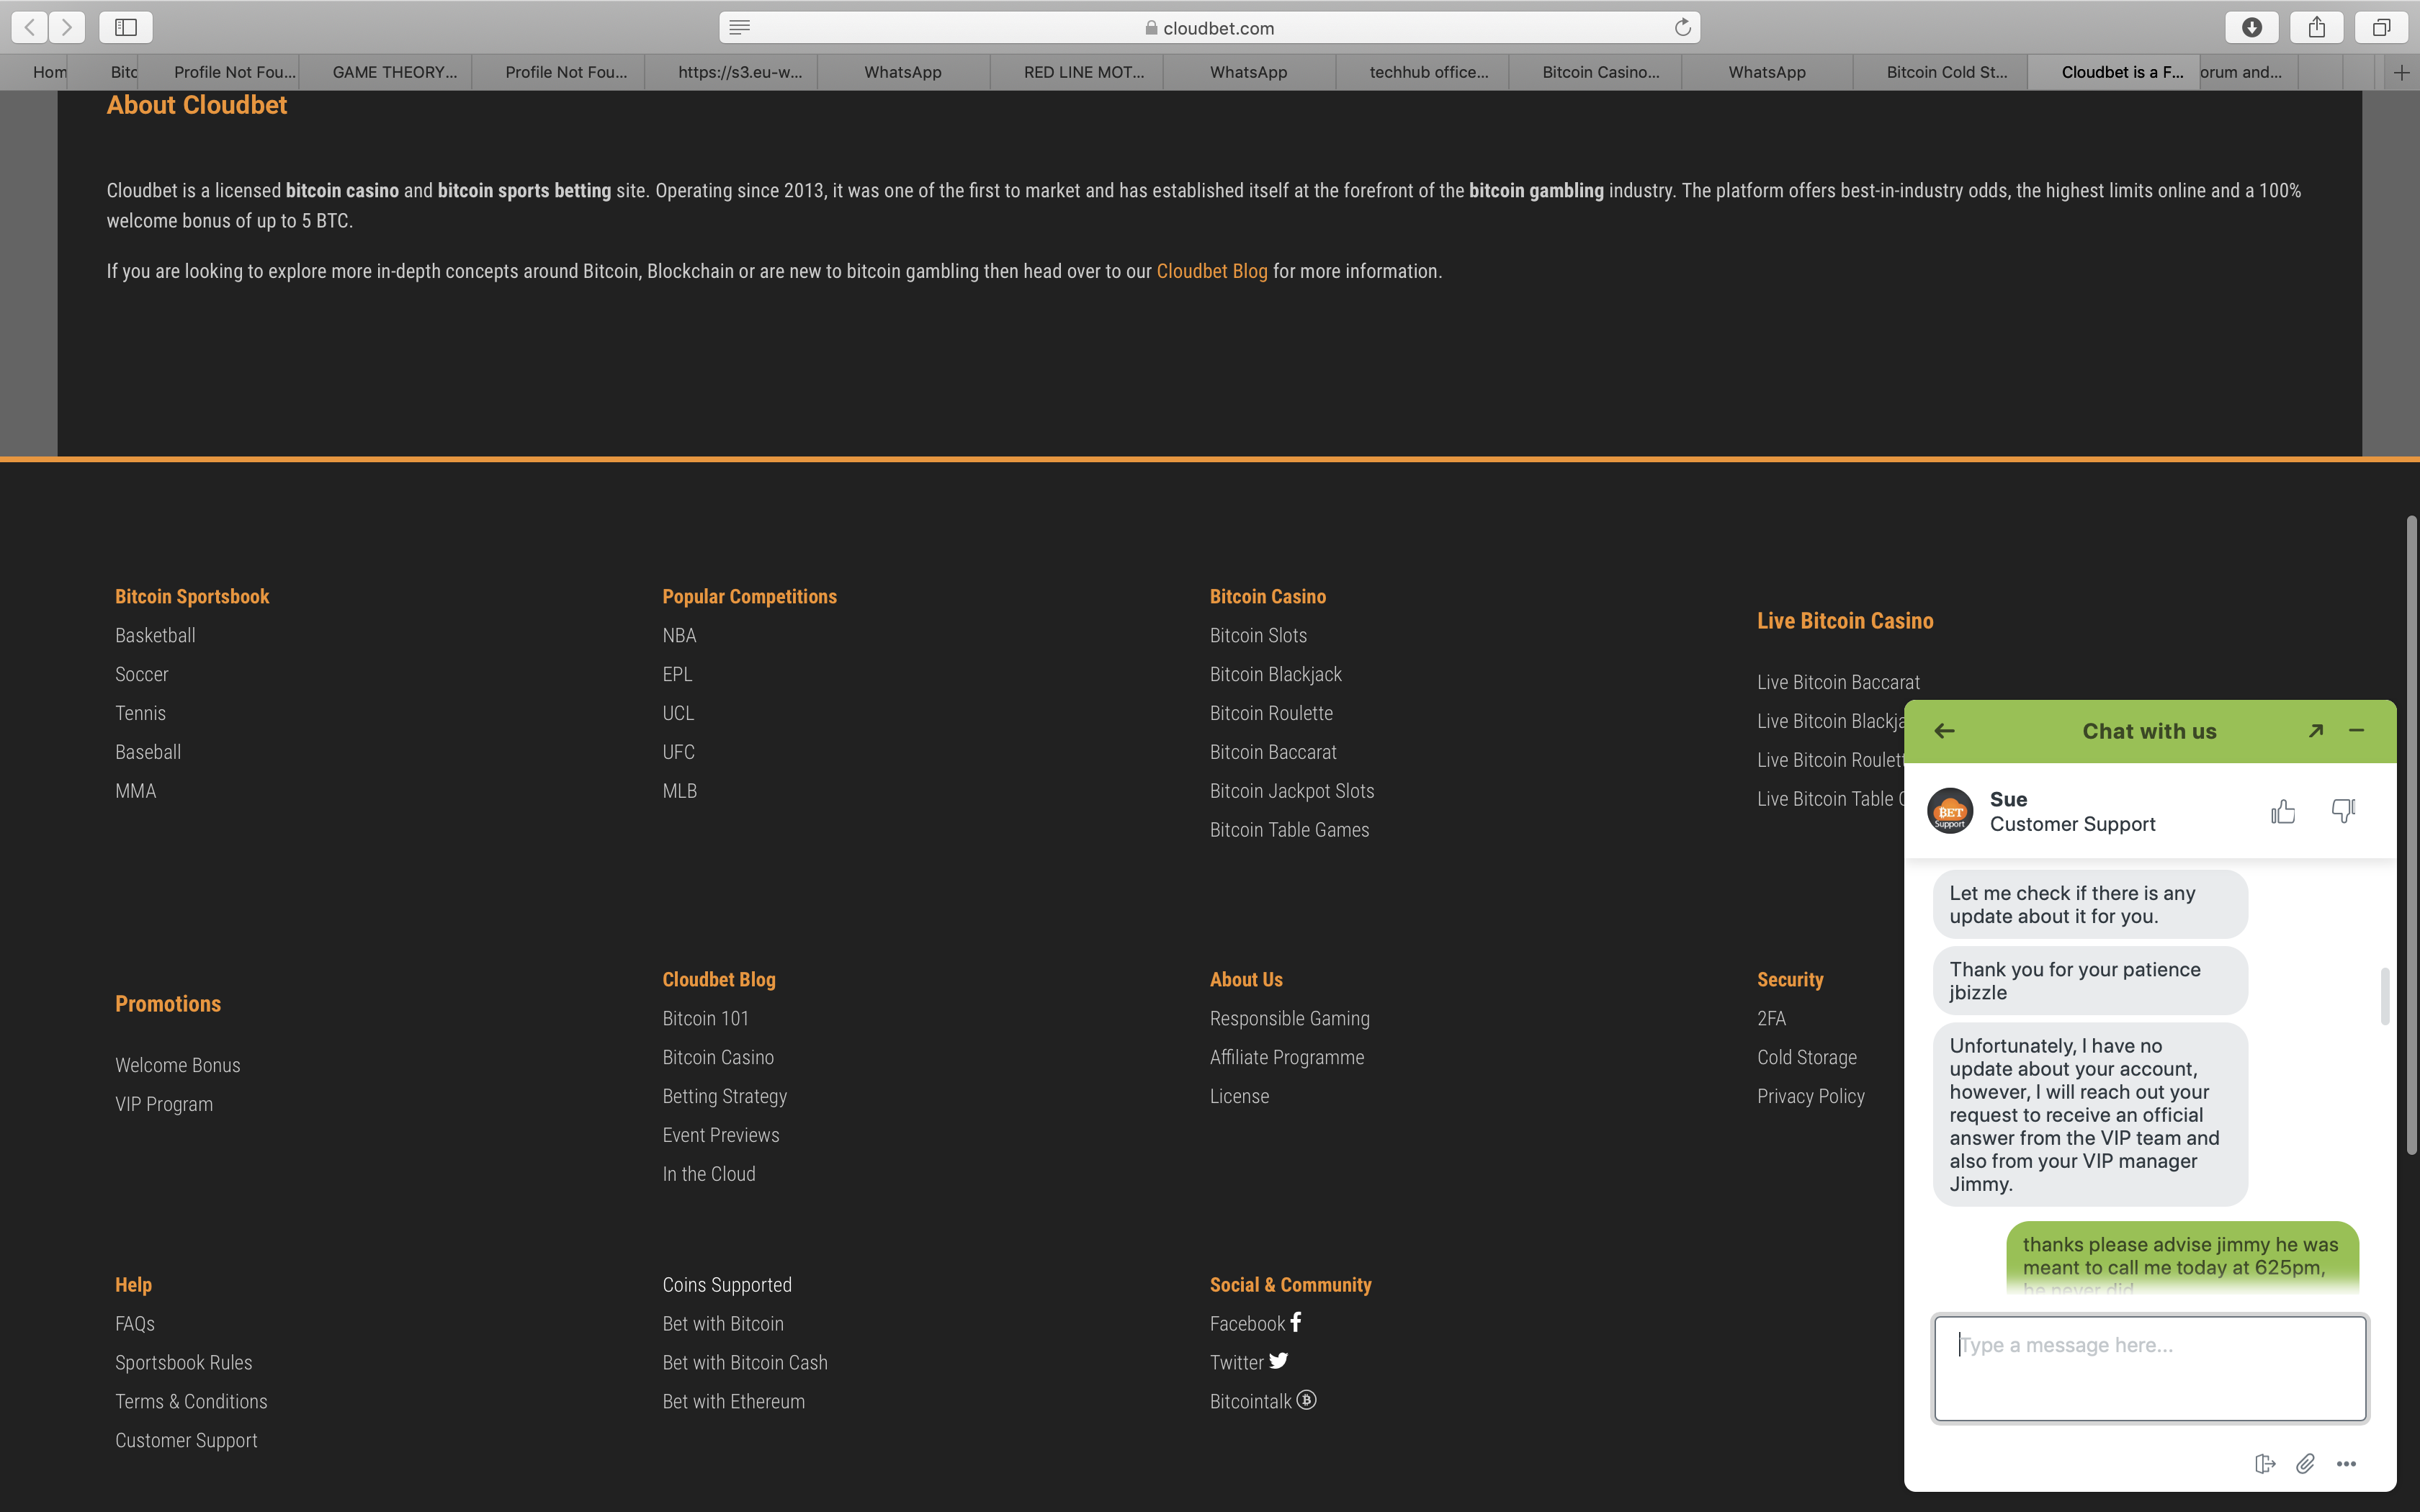
Task: Open Bitcoin 101 blog link
Action: click(705, 1018)
